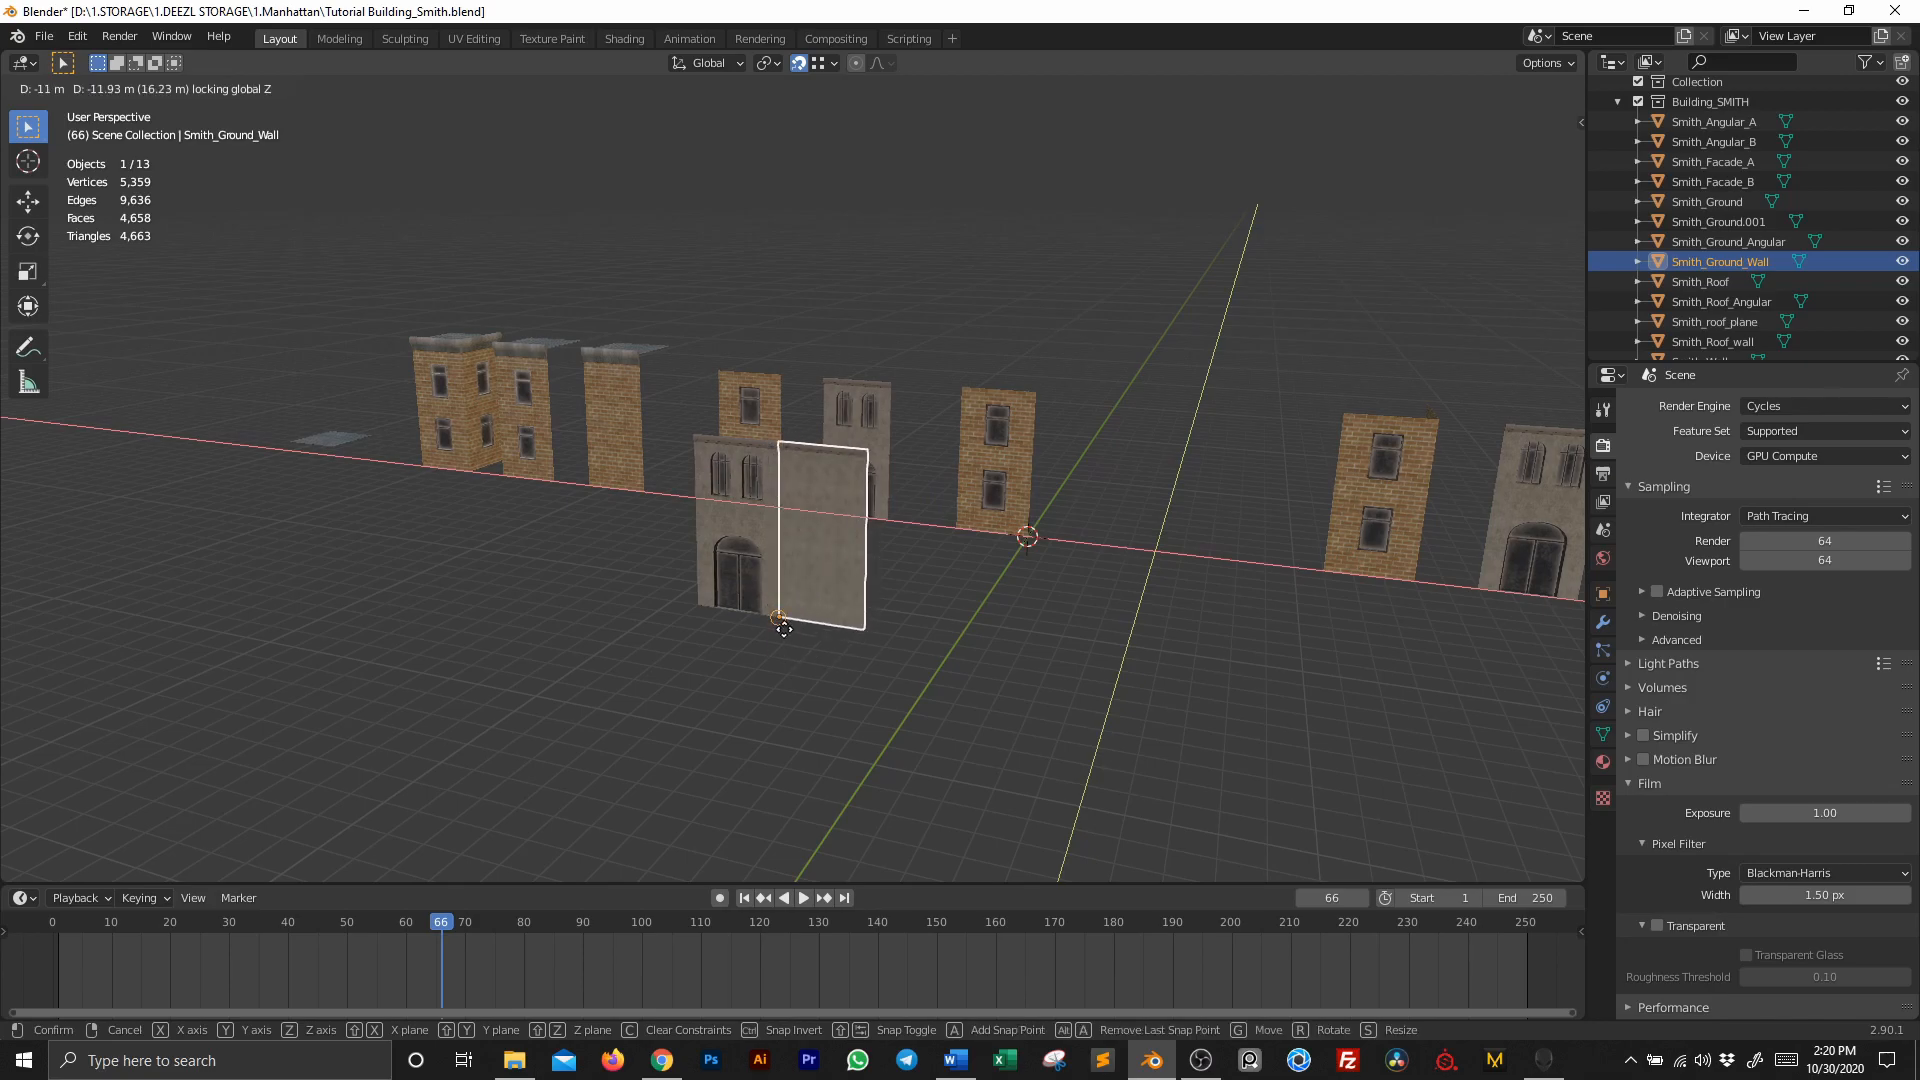Select the Measure tool
Image resolution: width=1920 pixels, height=1080 pixels.
pyautogui.click(x=28, y=383)
